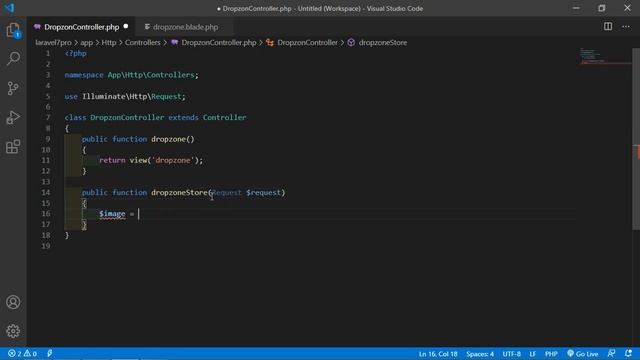Start Go Live server
The image size is (640, 360).
(x=582, y=353)
